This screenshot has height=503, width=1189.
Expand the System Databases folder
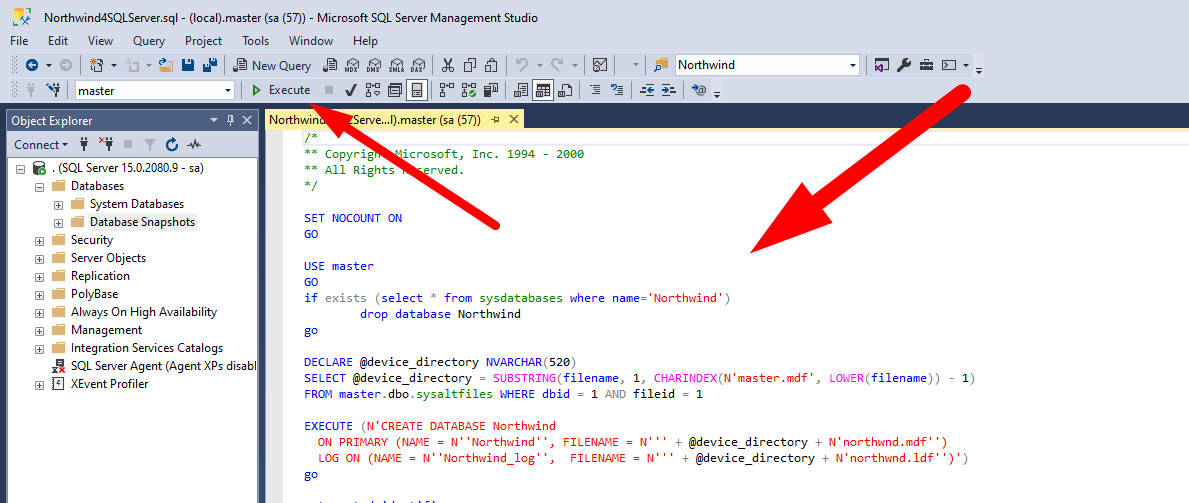[59, 204]
